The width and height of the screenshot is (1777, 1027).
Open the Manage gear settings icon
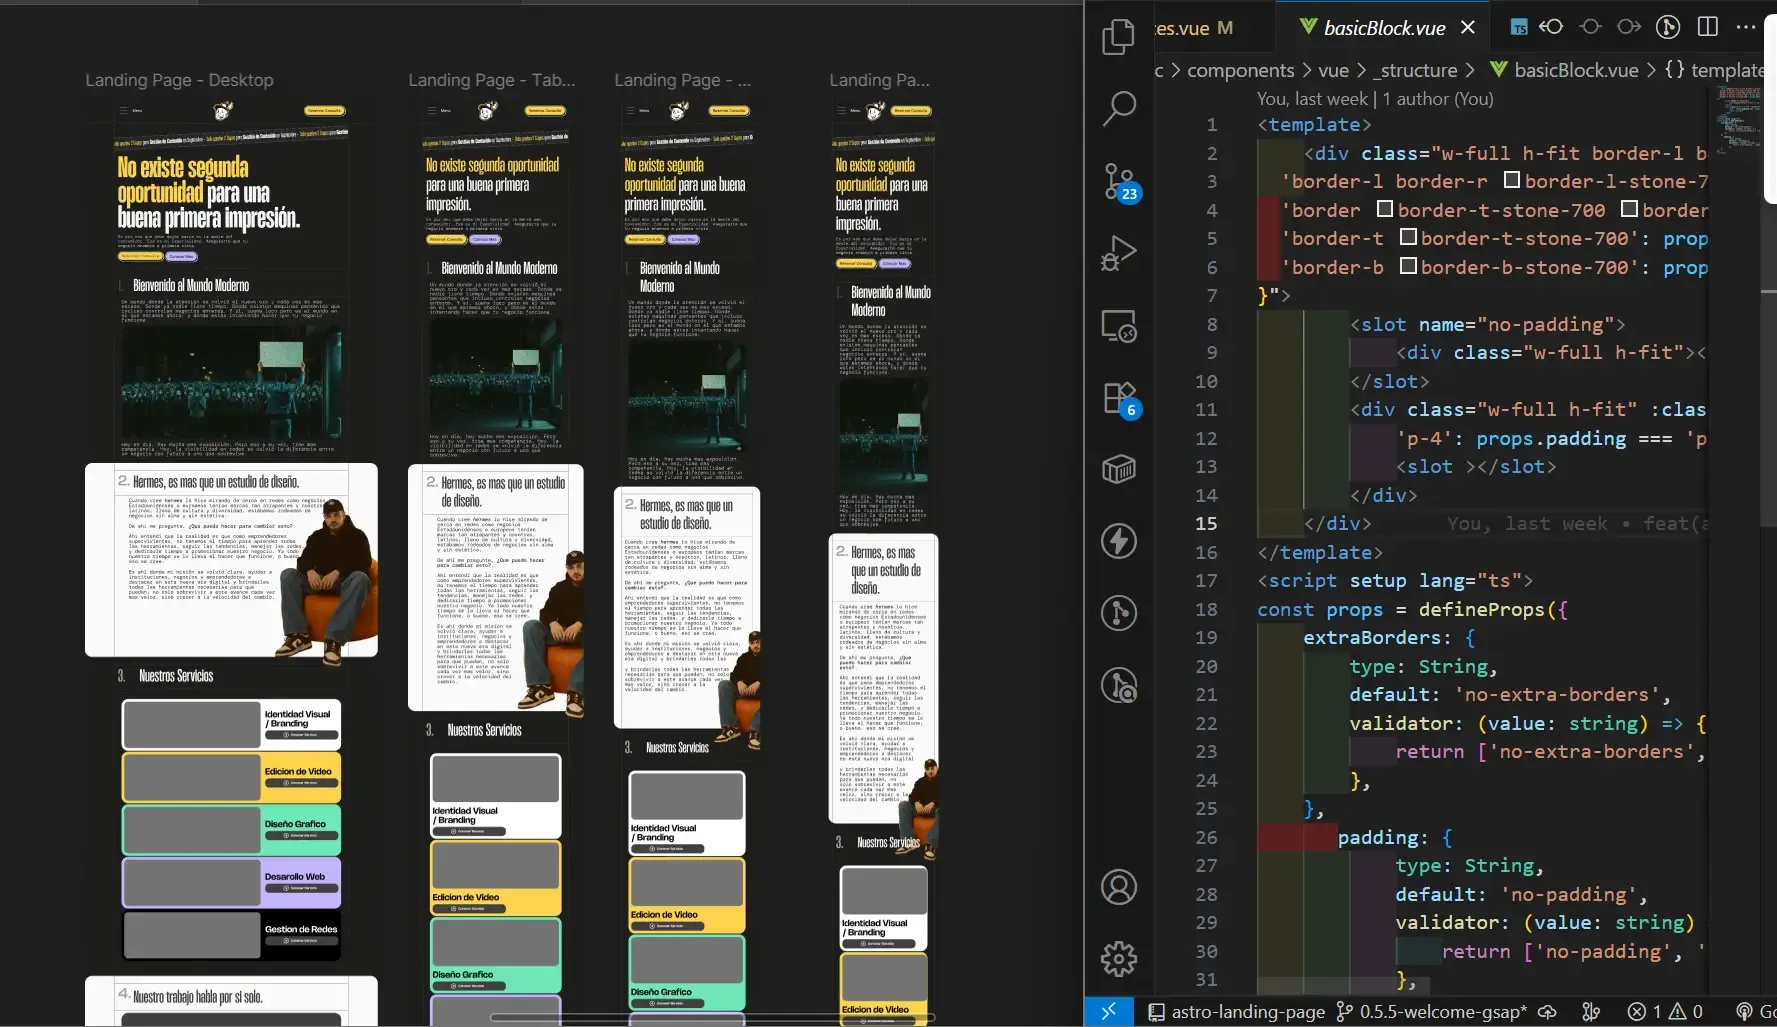[1118, 959]
